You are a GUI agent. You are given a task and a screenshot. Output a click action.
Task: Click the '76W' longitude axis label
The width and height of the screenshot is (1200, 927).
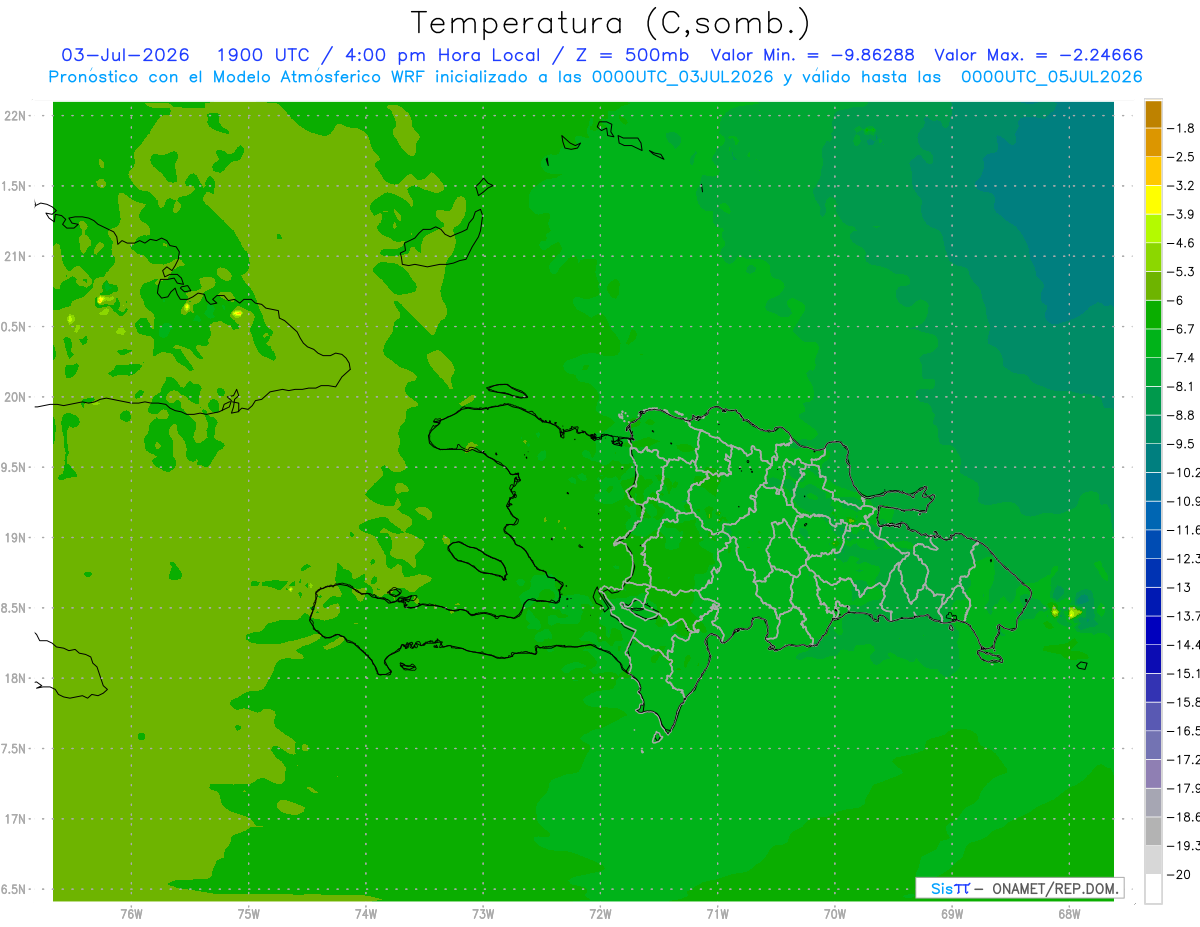pyautogui.click(x=131, y=914)
